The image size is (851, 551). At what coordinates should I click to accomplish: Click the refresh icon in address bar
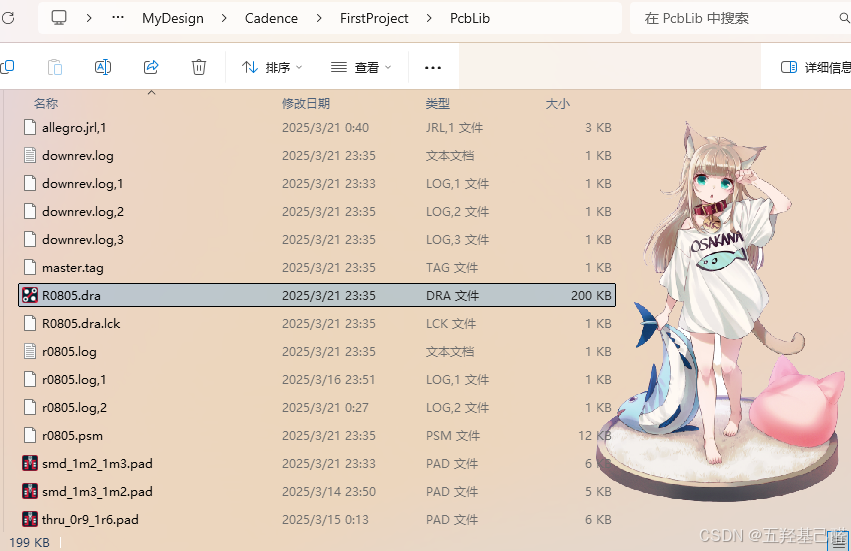8,18
